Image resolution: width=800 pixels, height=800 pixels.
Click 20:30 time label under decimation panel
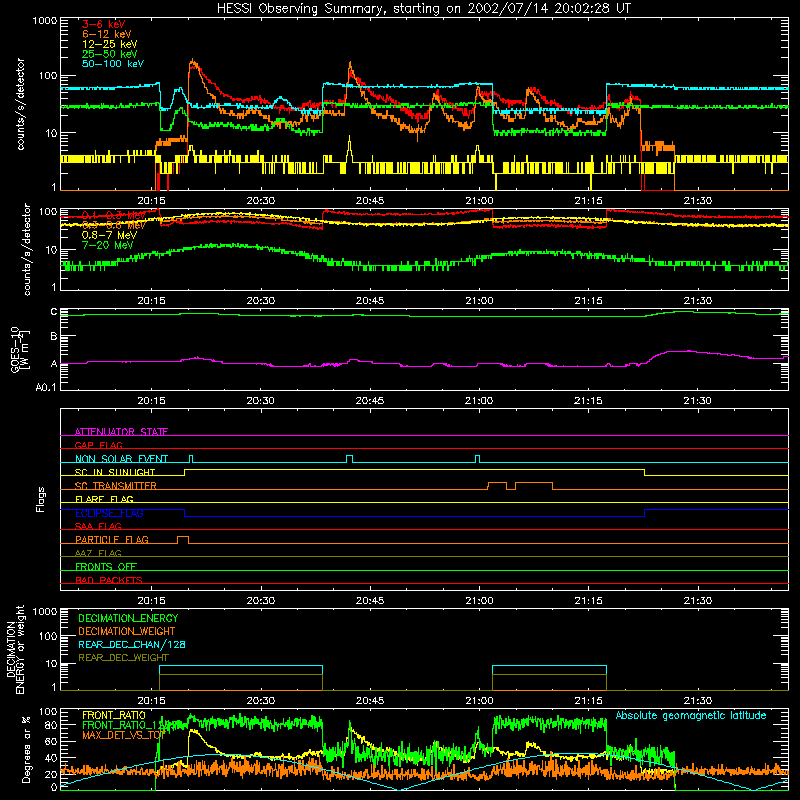[261, 701]
